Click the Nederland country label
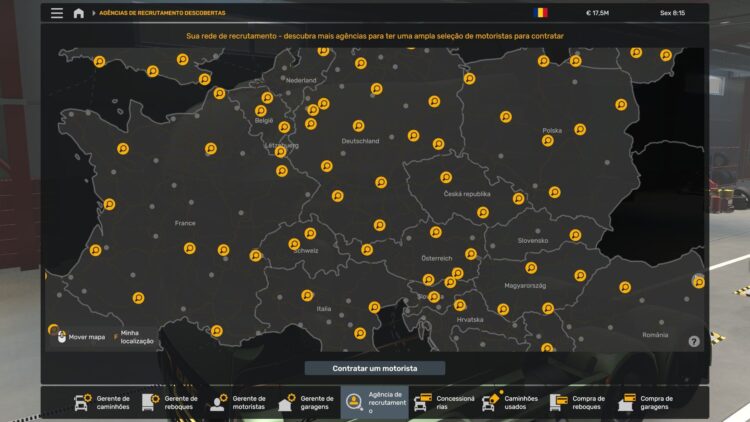The width and height of the screenshot is (750, 422). point(301,80)
